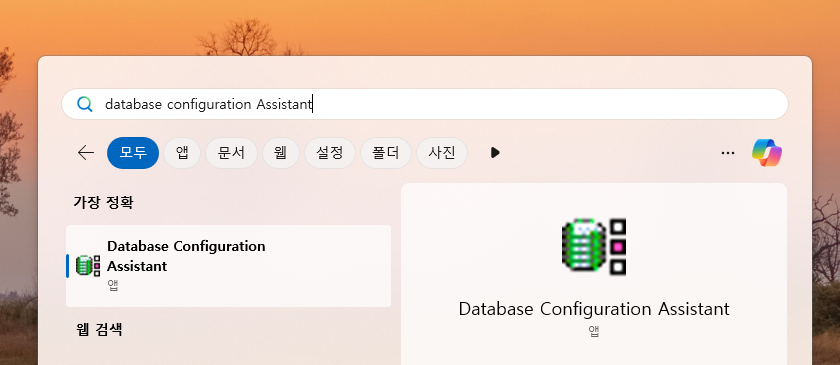Go back with the left arrow
This screenshot has height=365, width=840.
click(x=86, y=153)
